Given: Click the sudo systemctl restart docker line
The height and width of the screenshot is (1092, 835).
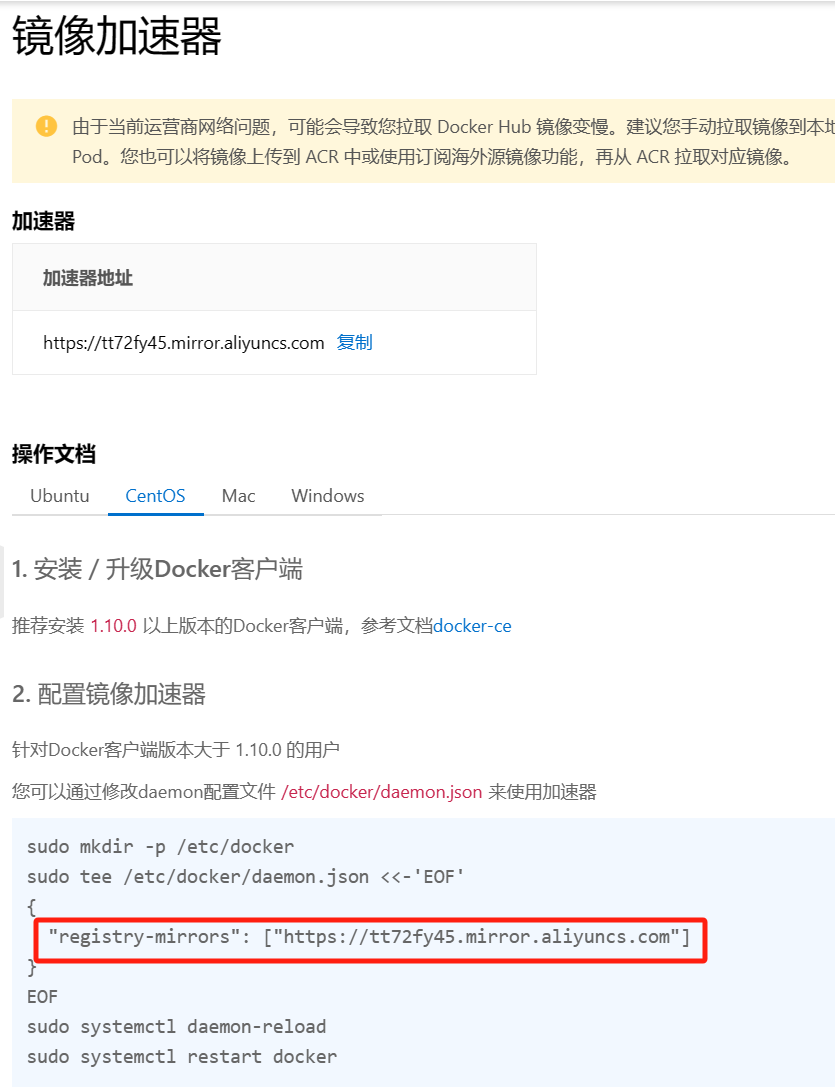Looking at the screenshot, I should 182,1057.
